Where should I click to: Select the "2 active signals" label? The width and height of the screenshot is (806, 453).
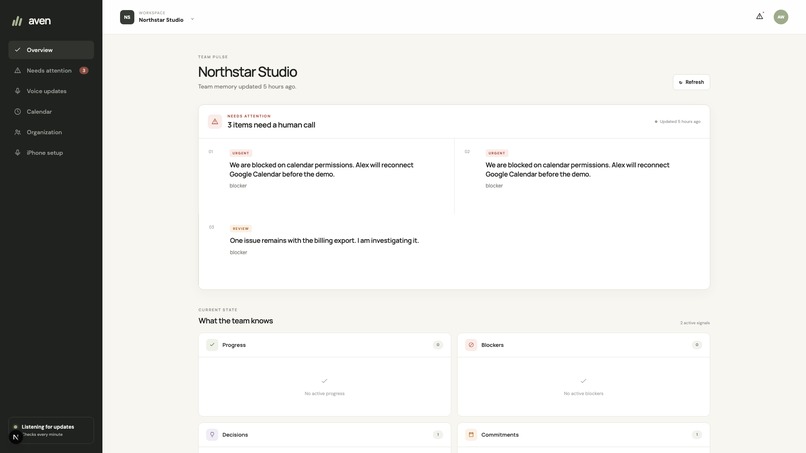pyautogui.click(x=694, y=323)
